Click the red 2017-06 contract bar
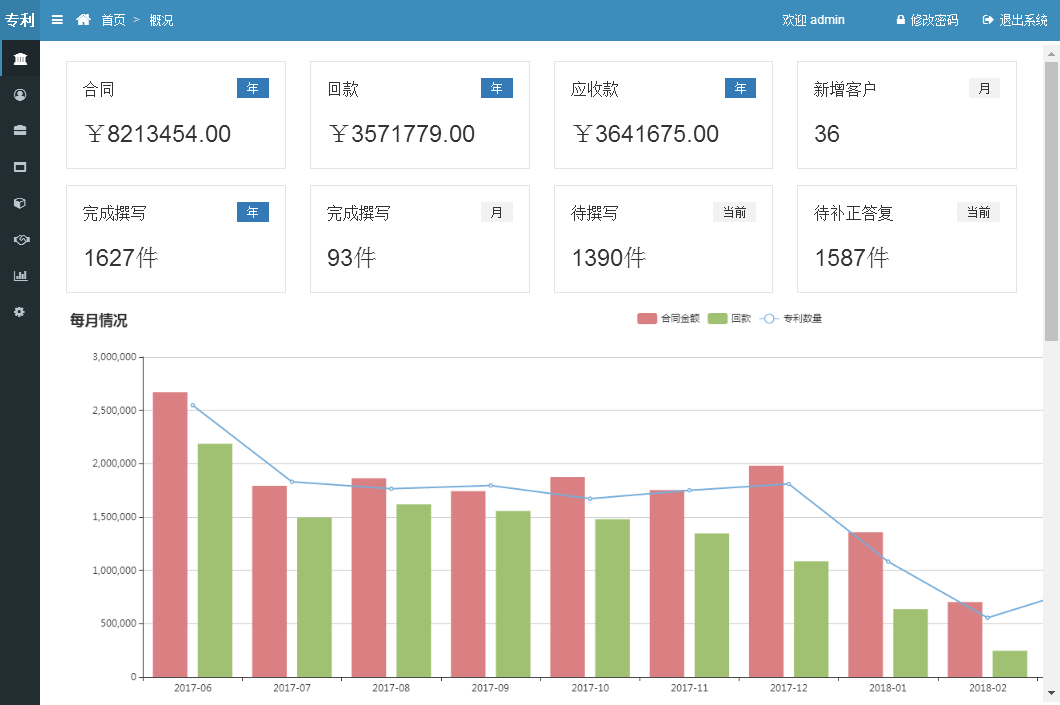This screenshot has width=1060, height=705. (x=170, y=534)
